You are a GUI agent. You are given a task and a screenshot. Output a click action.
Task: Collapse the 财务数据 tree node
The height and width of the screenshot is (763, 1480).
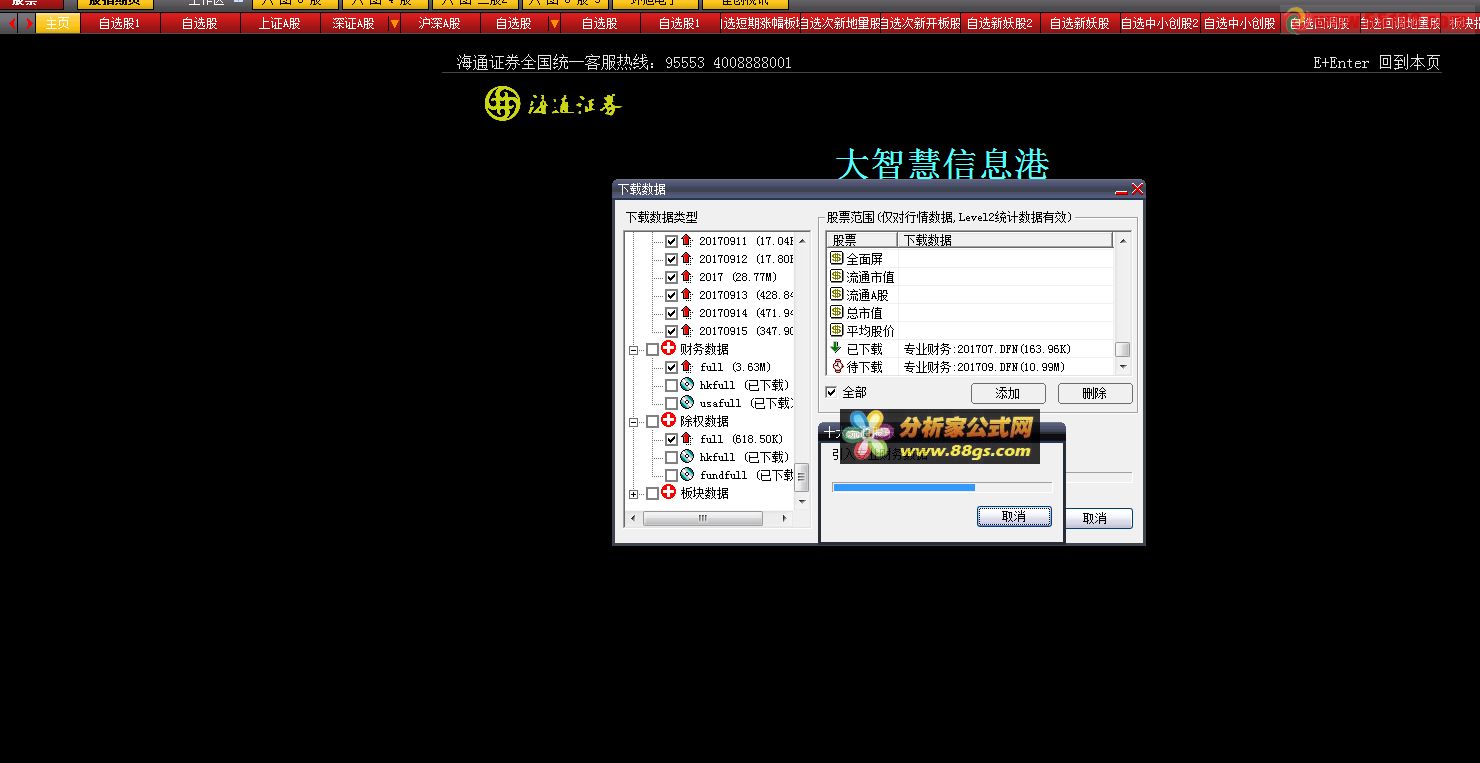pyautogui.click(x=633, y=350)
